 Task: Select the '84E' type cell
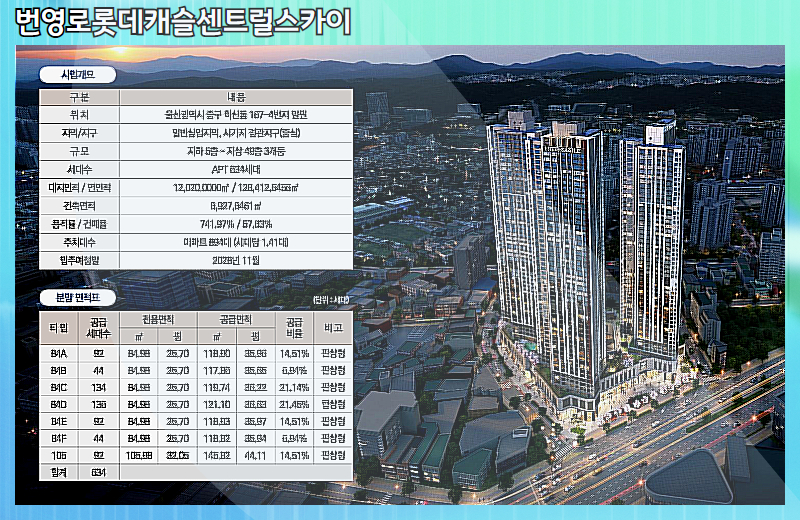pyautogui.click(x=59, y=421)
